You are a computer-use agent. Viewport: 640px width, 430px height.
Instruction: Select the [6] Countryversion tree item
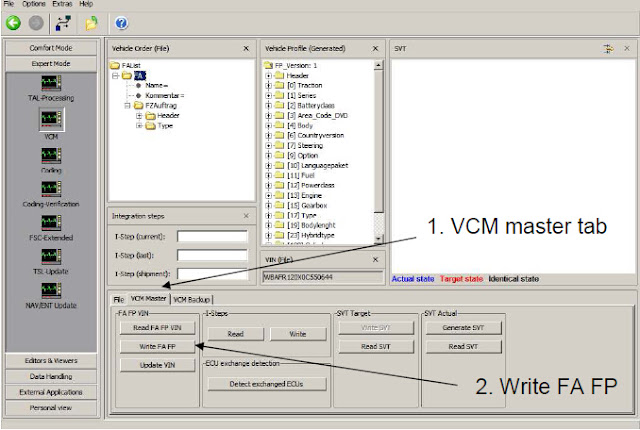316,135
